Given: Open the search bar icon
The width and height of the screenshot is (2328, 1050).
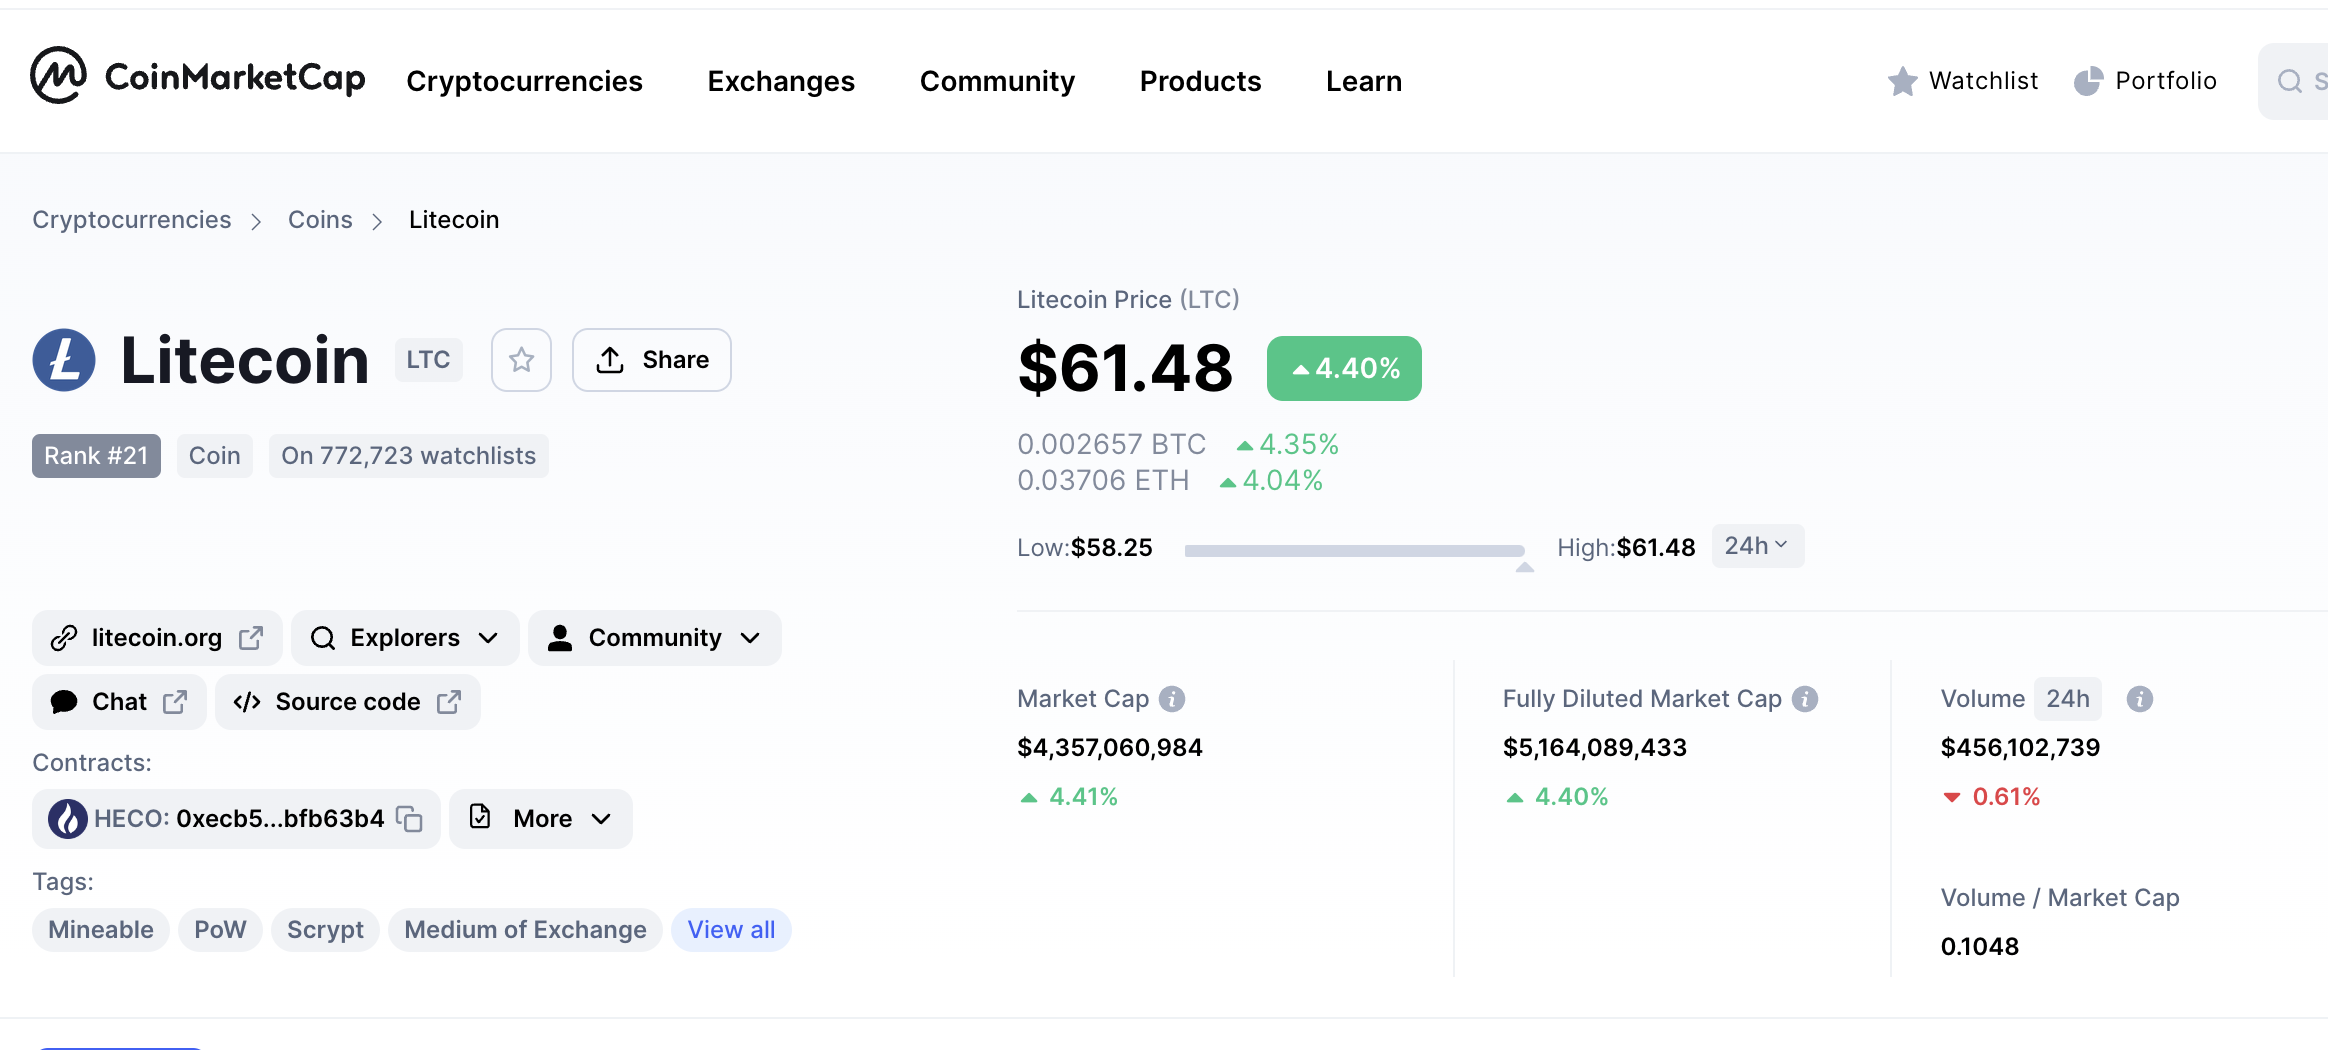Looking at the screenshot, I should pyautogui.click(x=2291, y=80).
